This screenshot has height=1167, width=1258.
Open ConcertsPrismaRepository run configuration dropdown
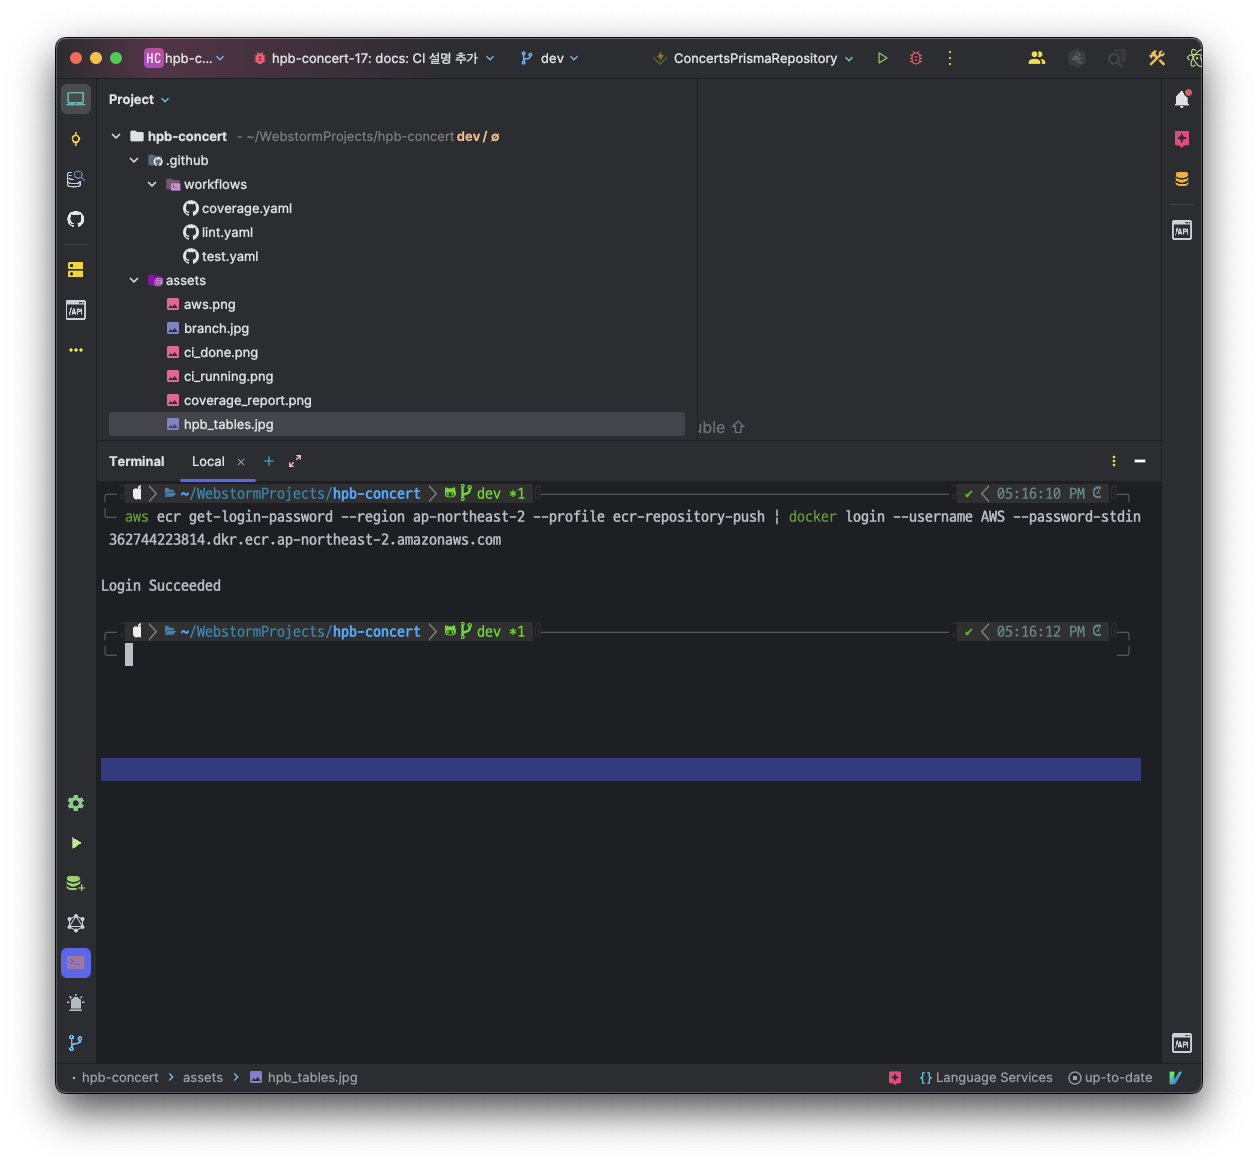(753, 58)
